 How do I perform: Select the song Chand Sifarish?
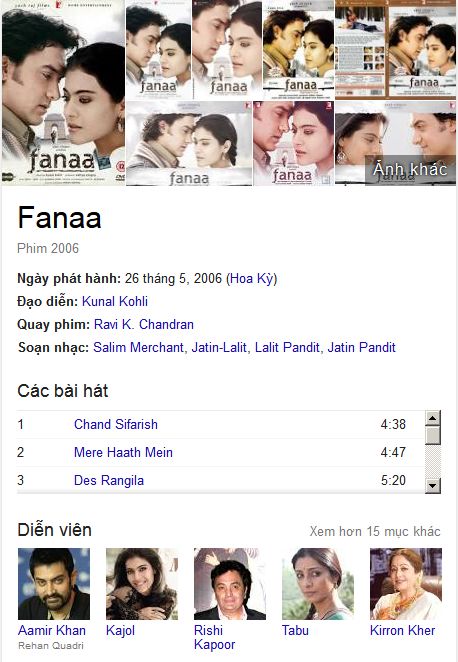[116, 424]
